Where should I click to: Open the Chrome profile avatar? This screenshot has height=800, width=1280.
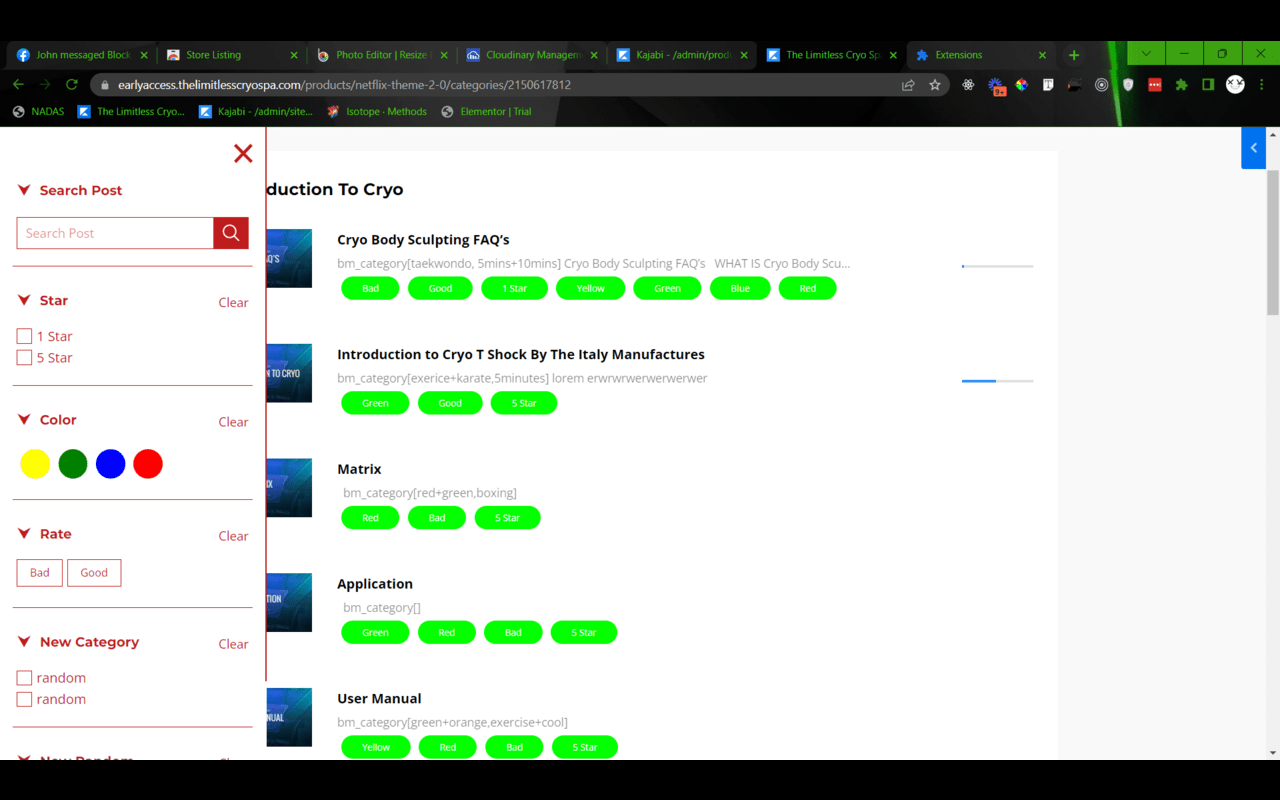tap(1236, 85)
